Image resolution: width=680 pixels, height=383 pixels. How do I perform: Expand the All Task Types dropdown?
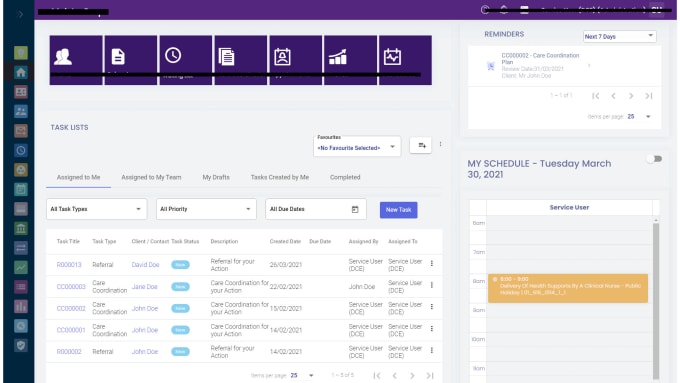click(97, 209)
